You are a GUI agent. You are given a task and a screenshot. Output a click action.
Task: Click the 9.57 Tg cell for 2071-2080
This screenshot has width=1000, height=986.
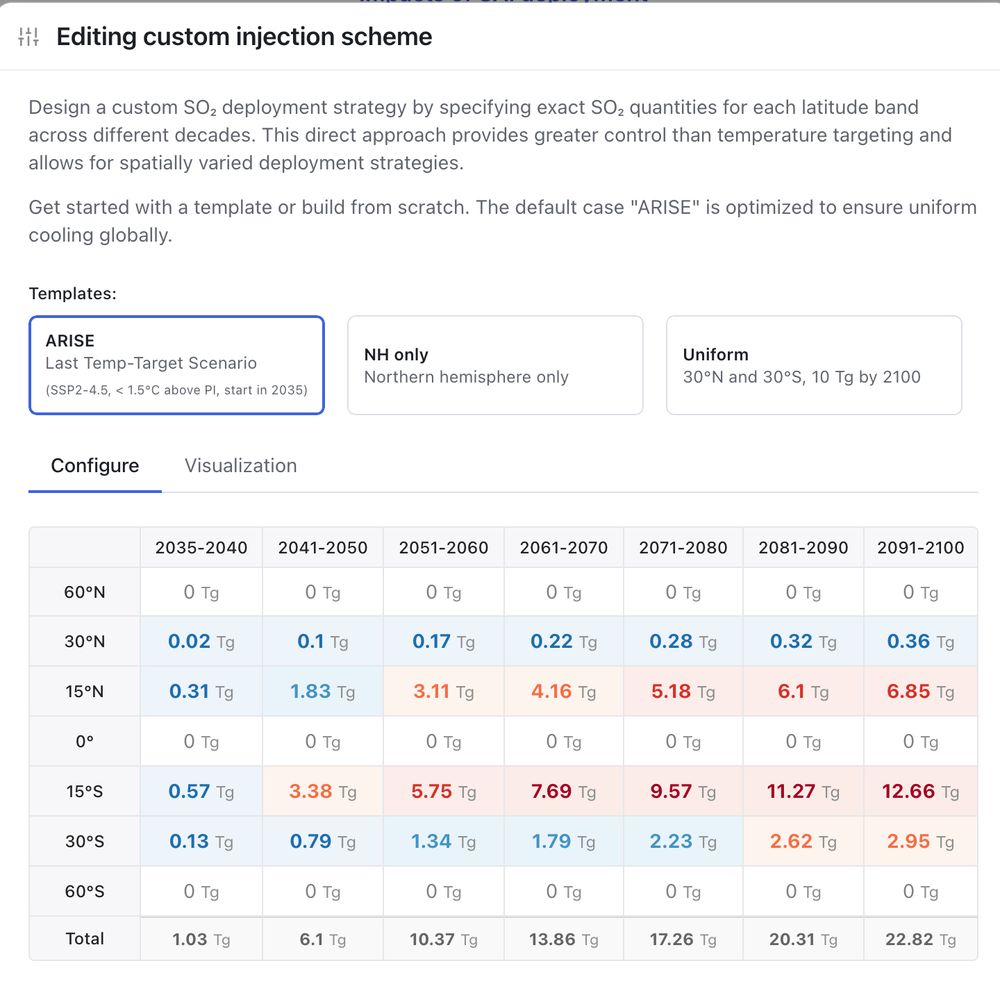683,791
